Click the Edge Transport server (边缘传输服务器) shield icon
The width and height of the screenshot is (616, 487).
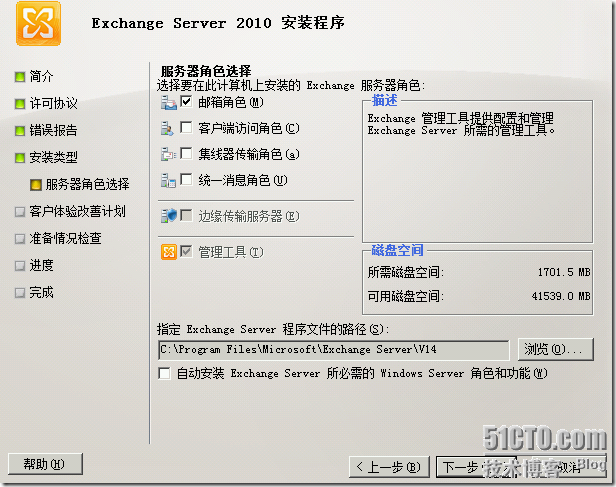(169, 216)
